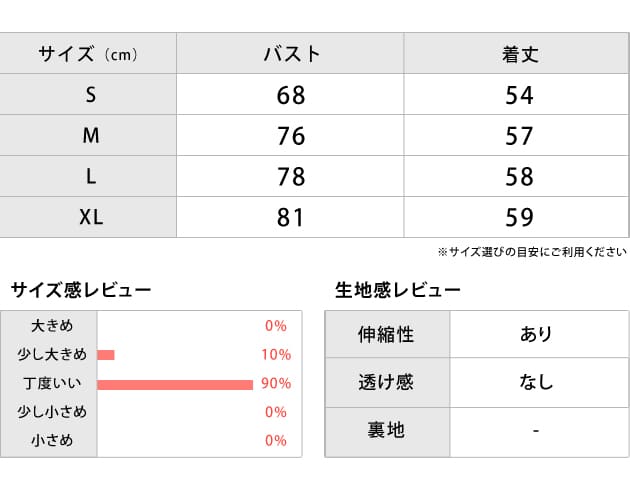Click the 透け感 value なし

click(536, 382)
